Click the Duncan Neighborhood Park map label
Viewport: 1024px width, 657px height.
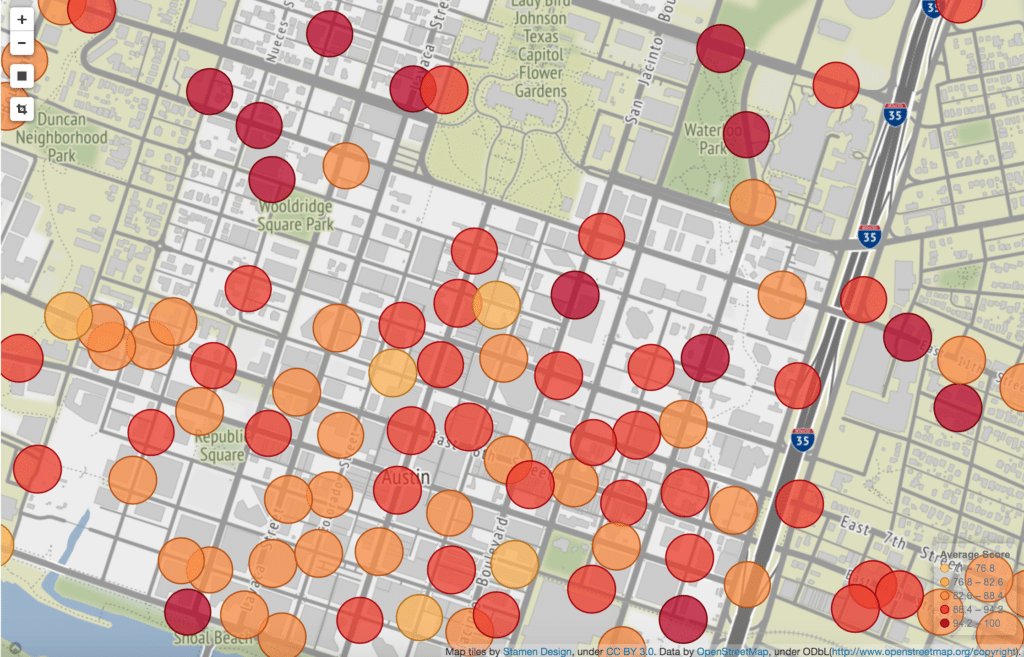coord(61,137)
